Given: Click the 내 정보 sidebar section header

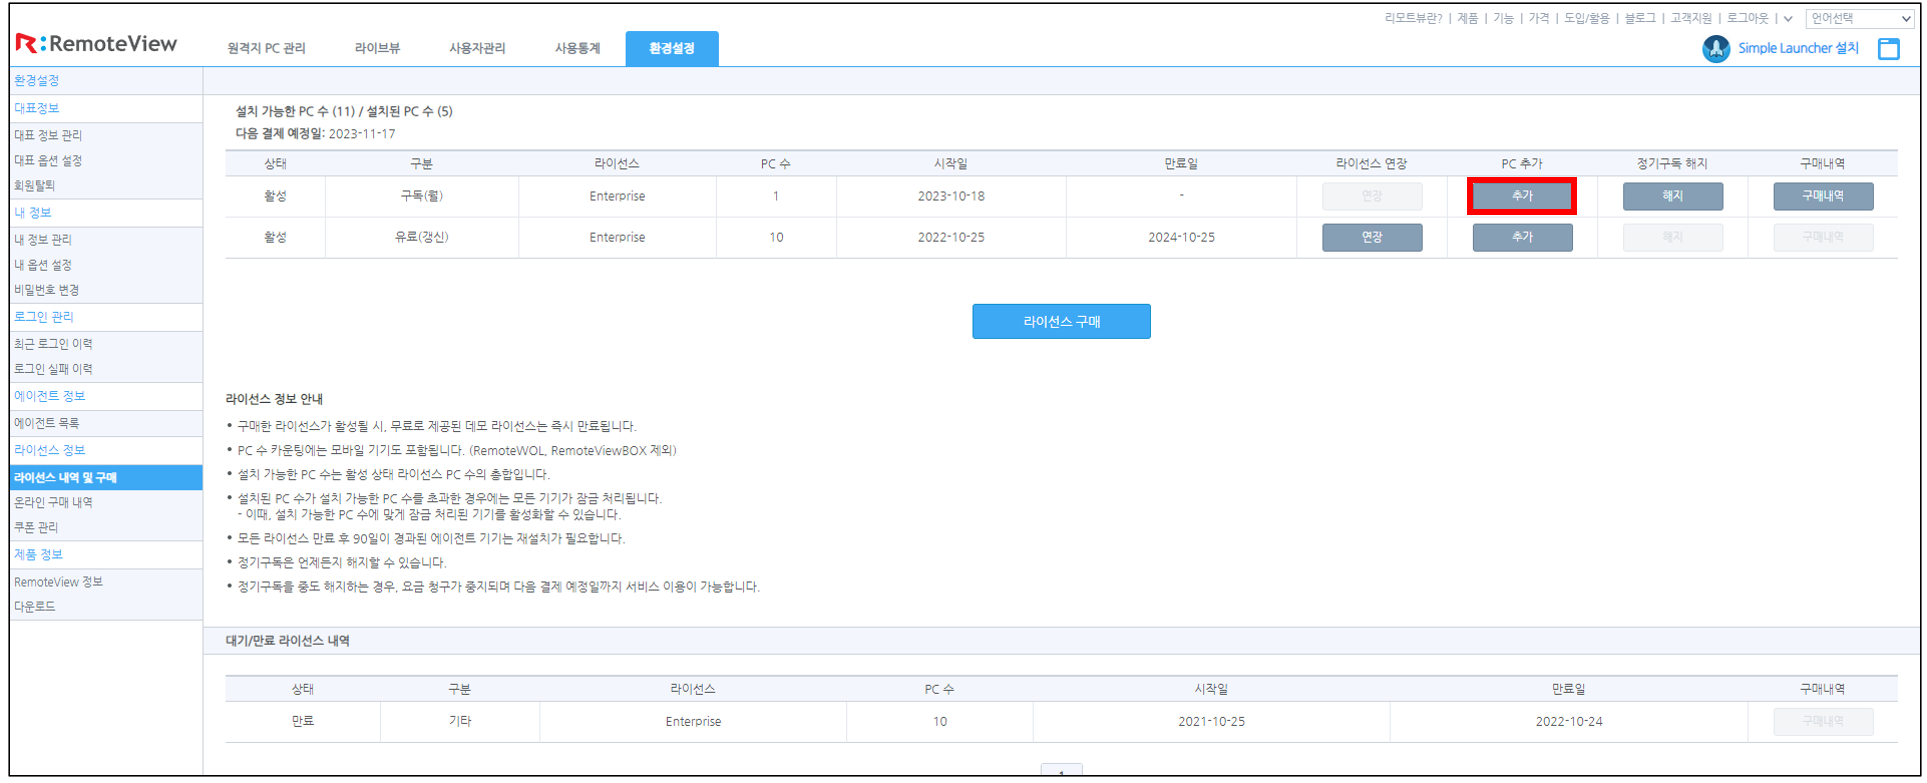Looking at the screenshot, I should [33, 213].
